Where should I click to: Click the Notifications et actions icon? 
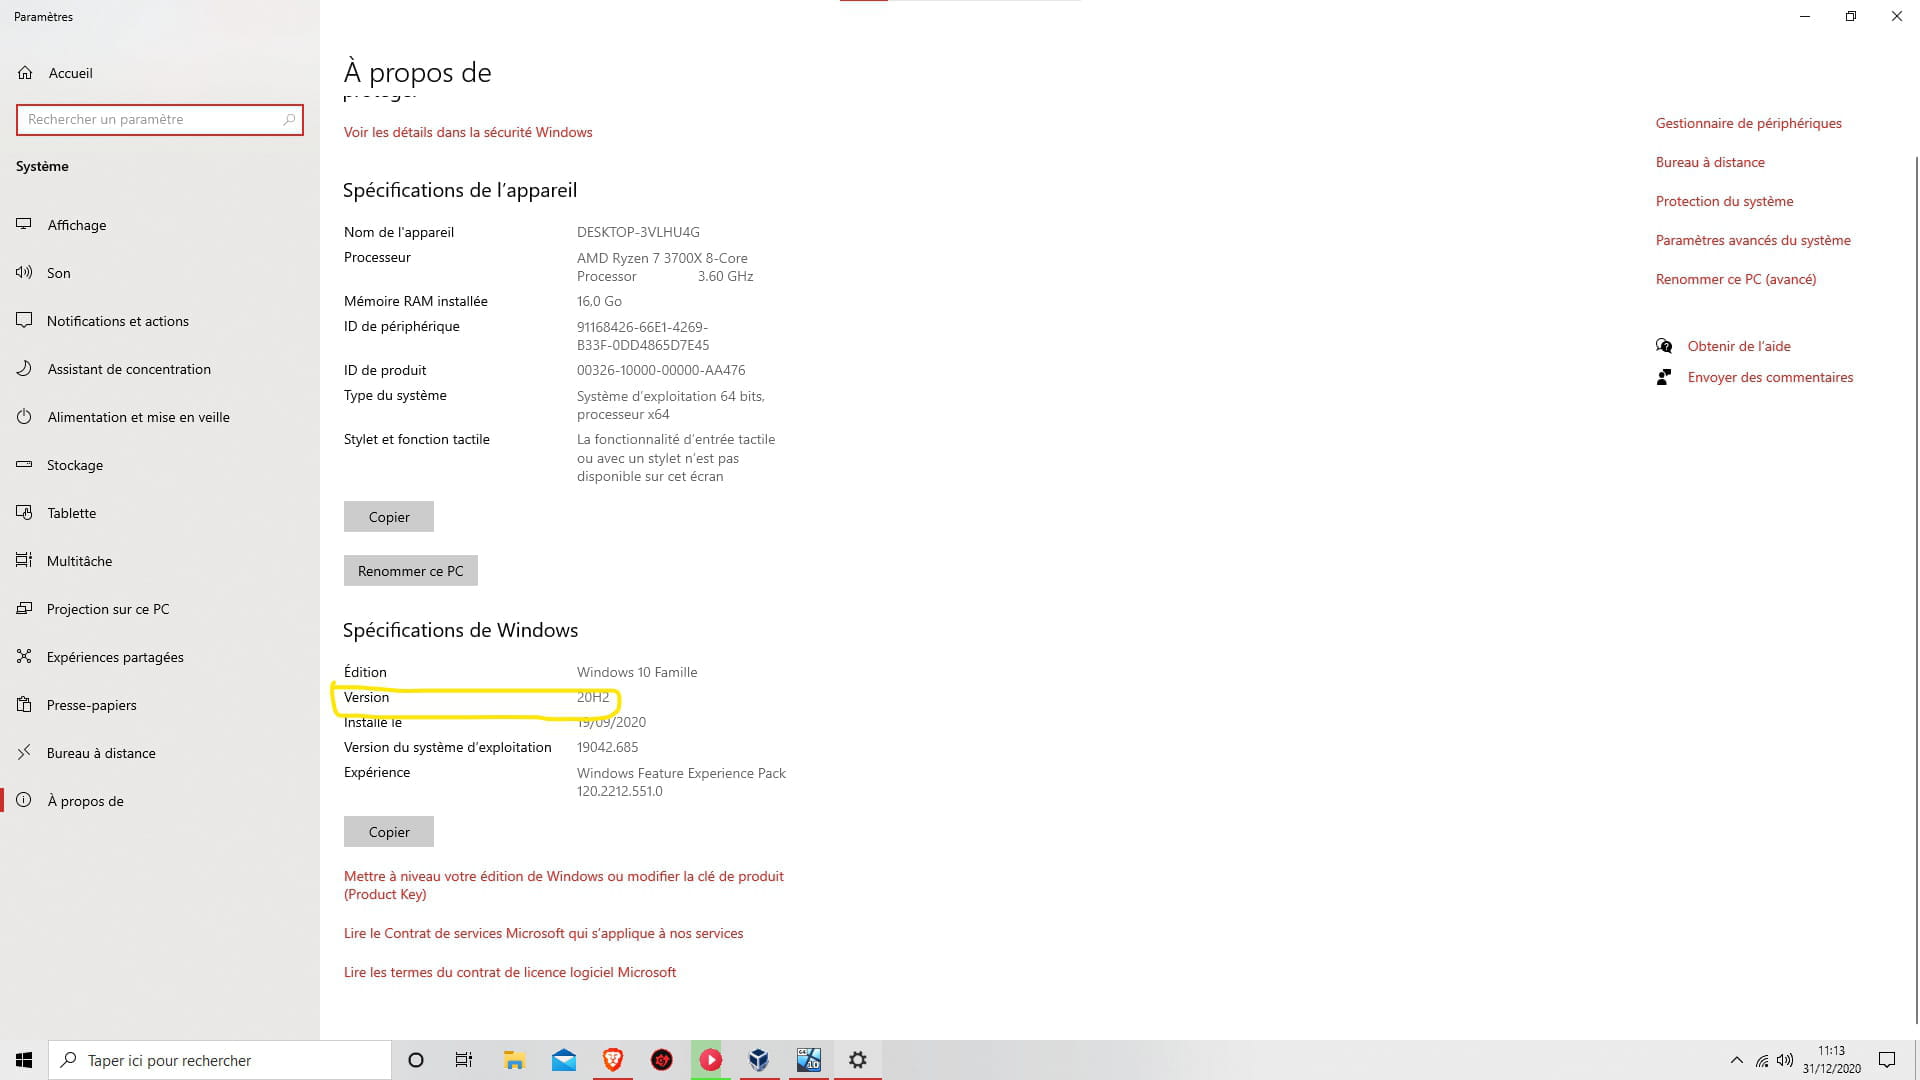click(24, 320)
